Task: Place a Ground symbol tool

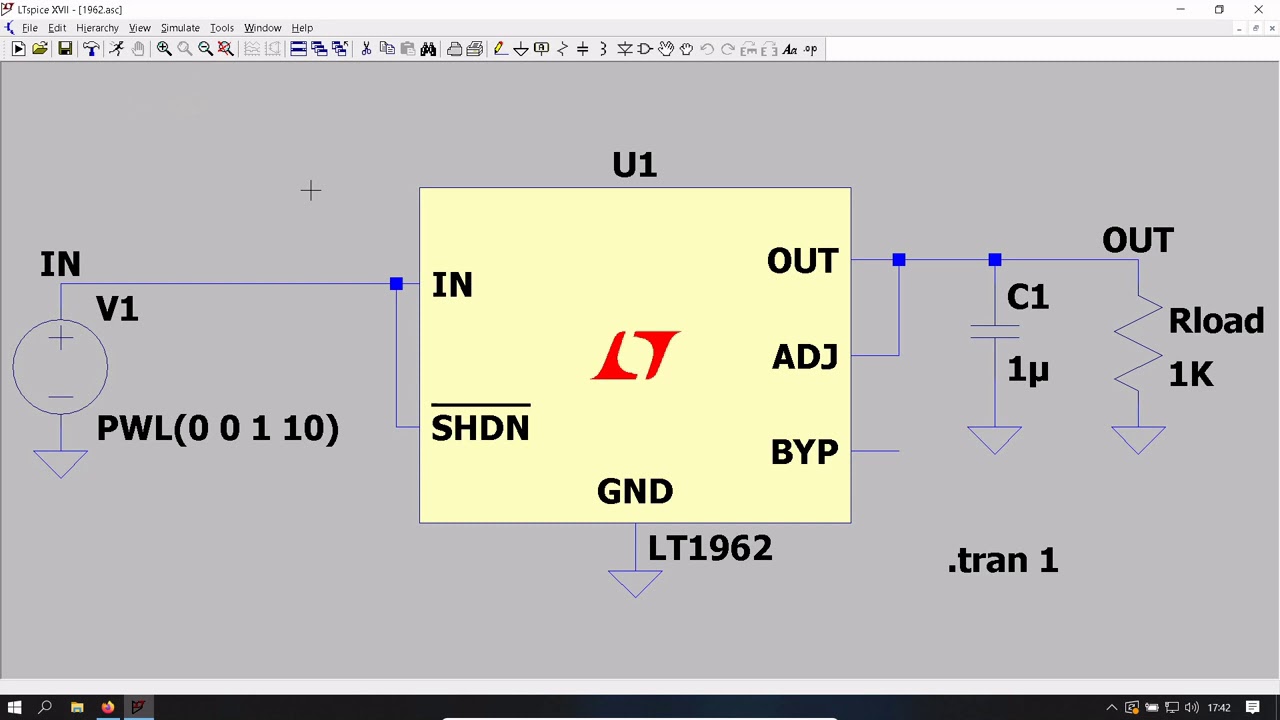Action: (521, 49)
